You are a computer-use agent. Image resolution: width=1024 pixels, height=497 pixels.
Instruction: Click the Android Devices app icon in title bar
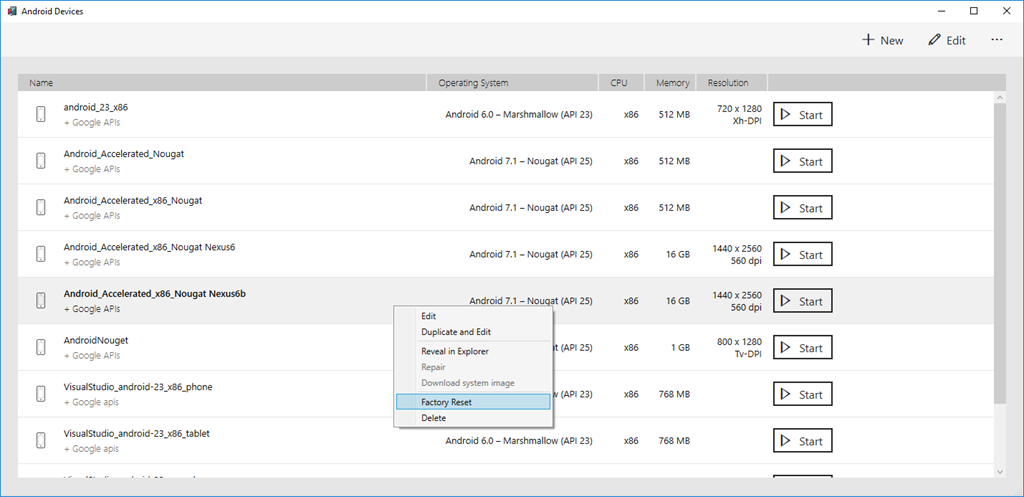tap(12, 11)
